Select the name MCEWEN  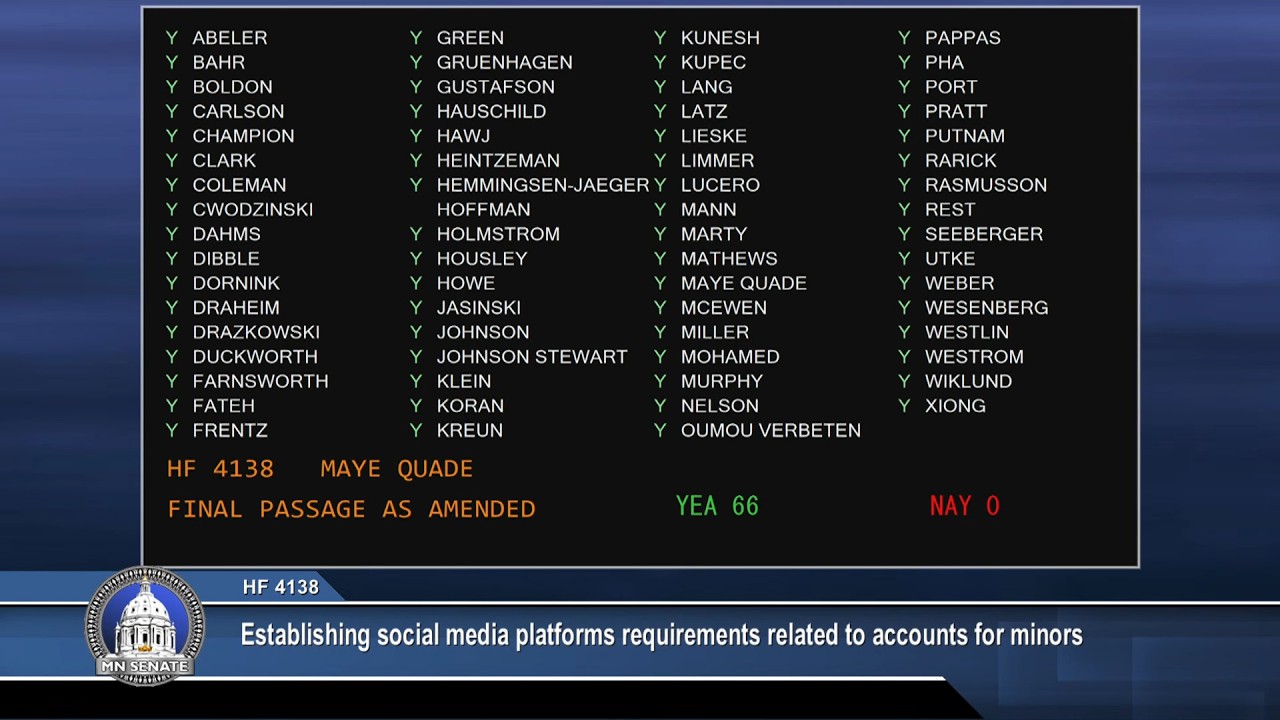click(724, 307)
